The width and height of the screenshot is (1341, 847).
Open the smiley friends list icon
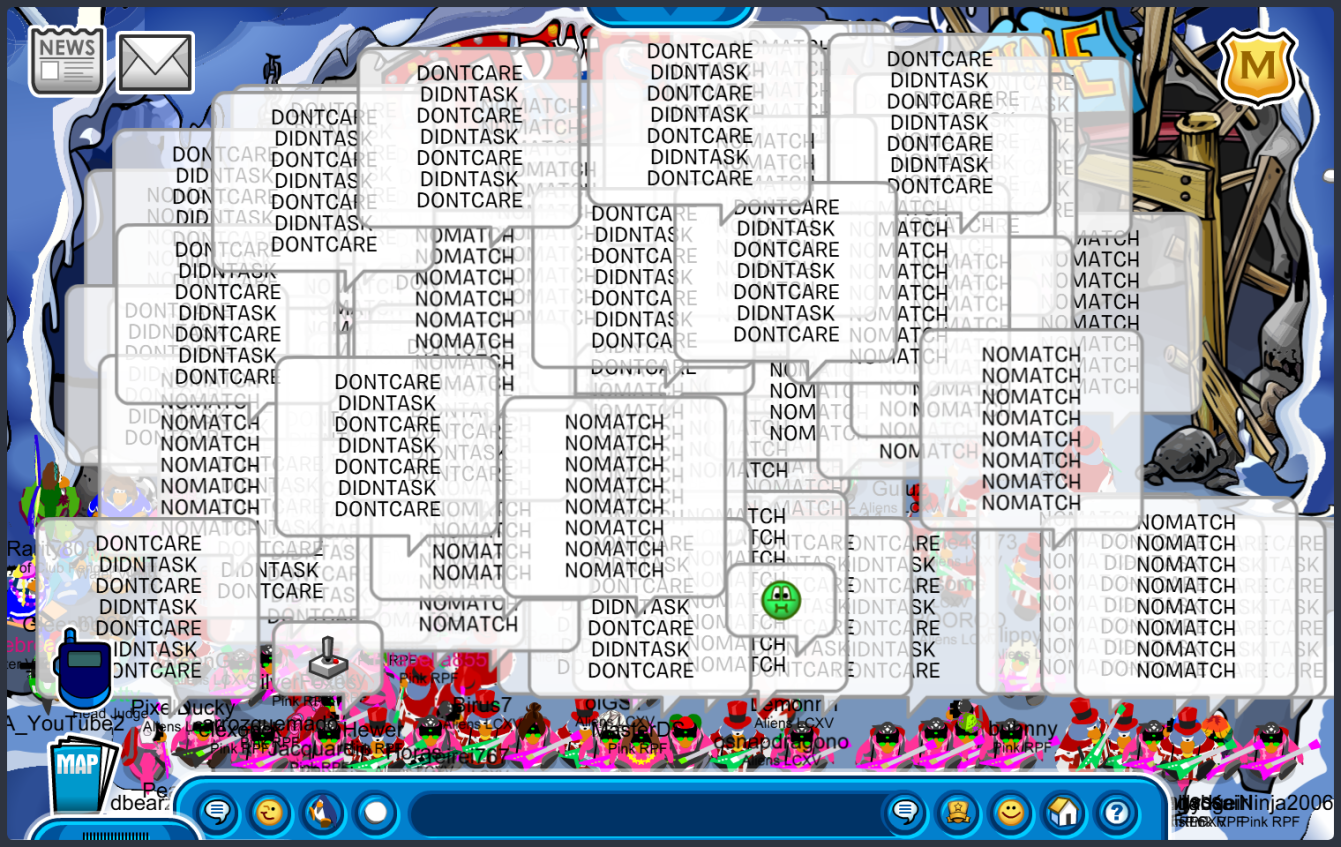[x=1010, y=811]
